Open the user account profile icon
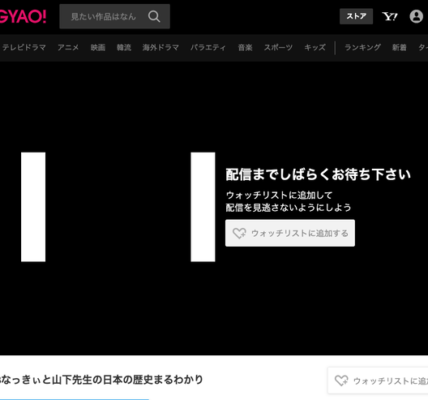Screen dimensions: 428x400 [x=416, y=16]
